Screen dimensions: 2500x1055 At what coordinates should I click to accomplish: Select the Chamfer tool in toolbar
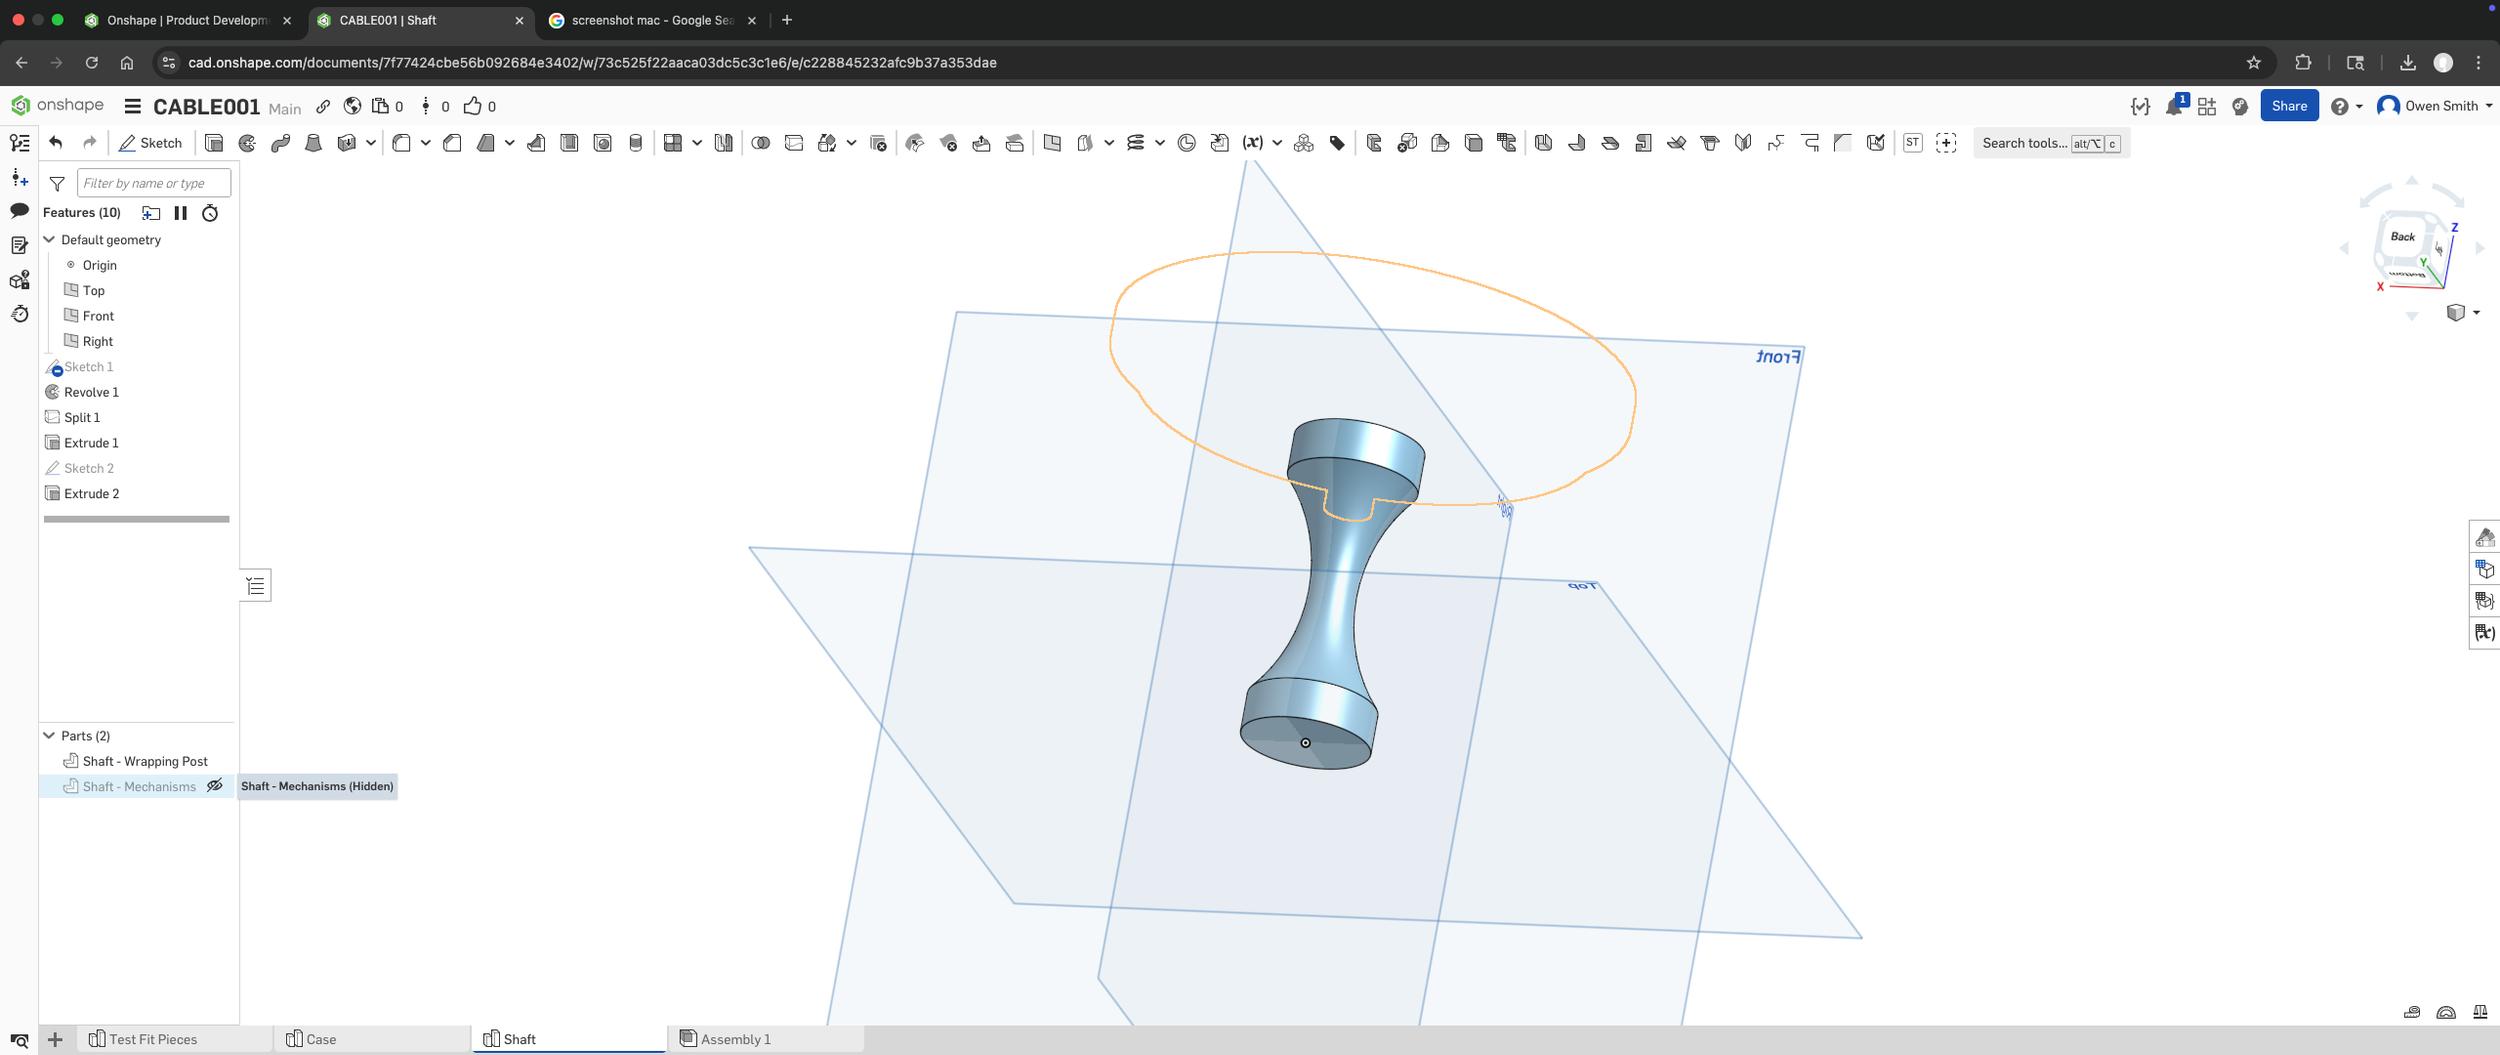point(452,143)
